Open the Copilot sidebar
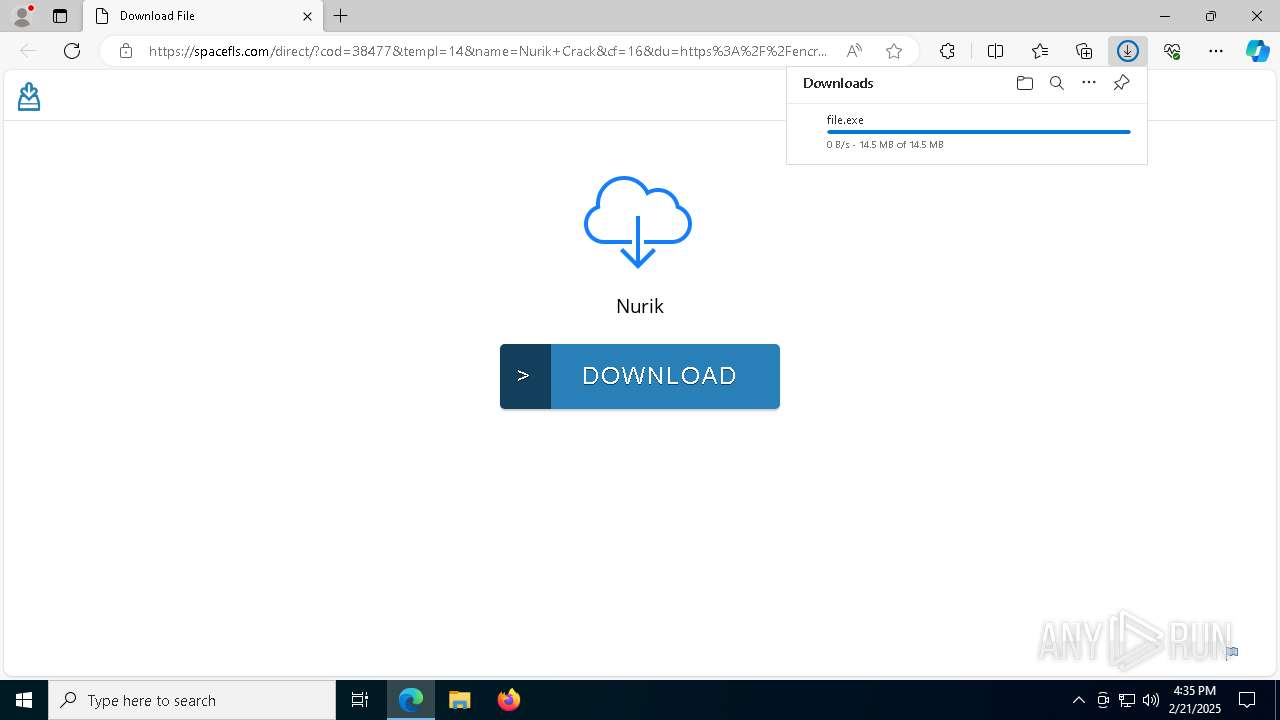Image resolution: width=1280 pixels, height=720 pixels. tap(1257, 51)
